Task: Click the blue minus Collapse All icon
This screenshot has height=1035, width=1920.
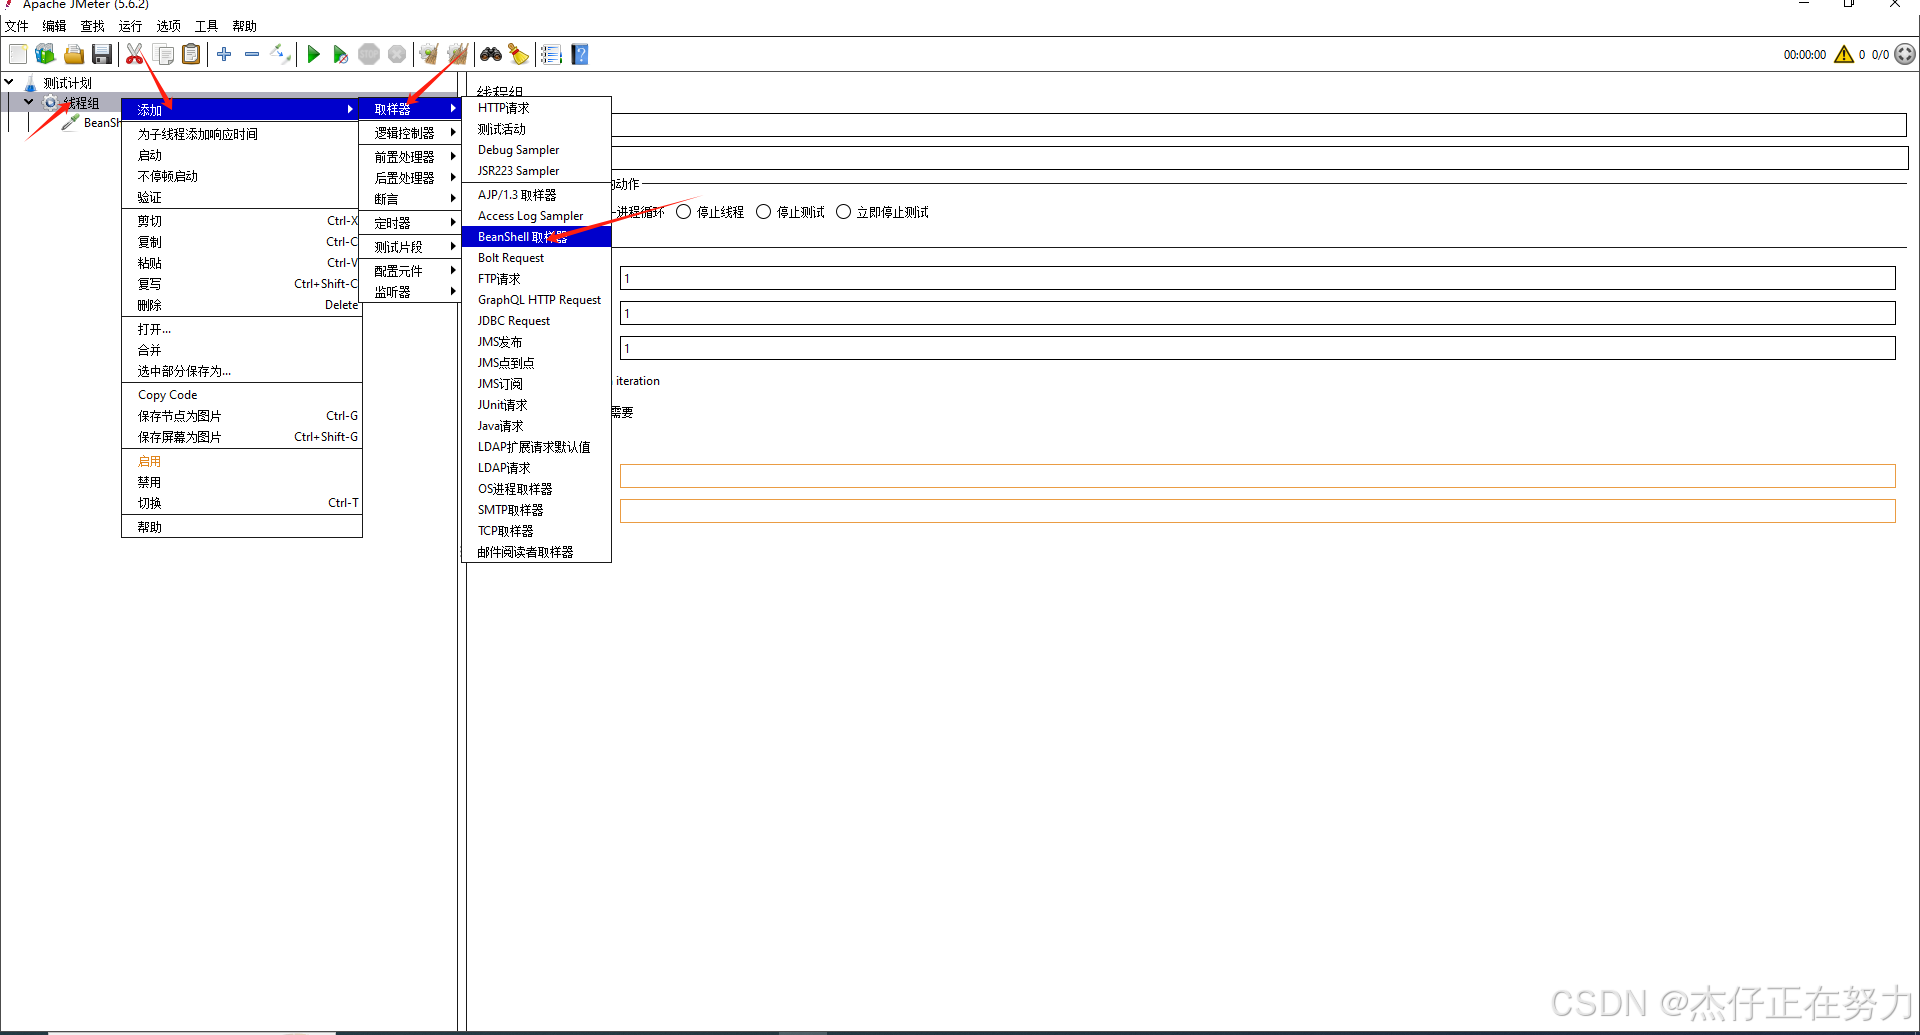Action: [x=252, y=54]
